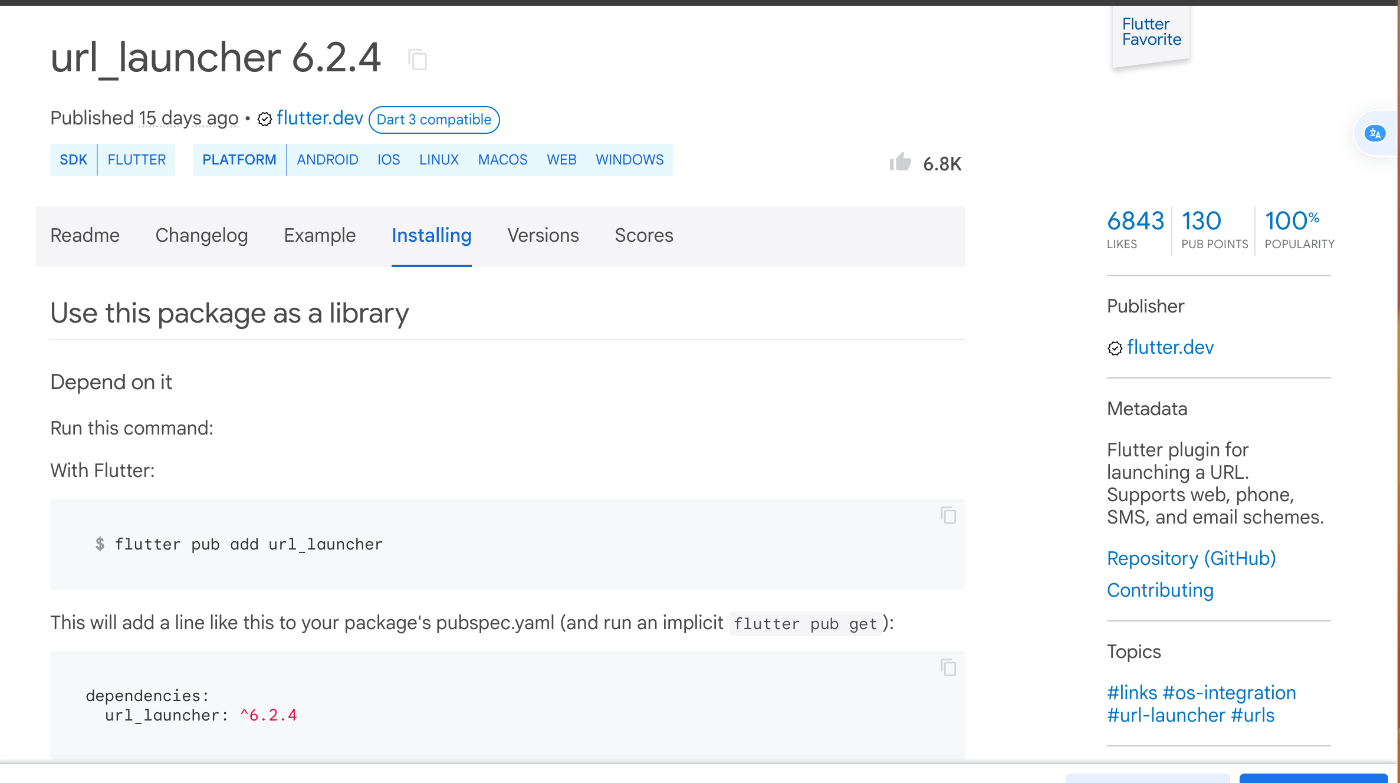The image size is (1400, 783).
Task: Click the translate icon at right edge
Action: [x=1375, y=133]
